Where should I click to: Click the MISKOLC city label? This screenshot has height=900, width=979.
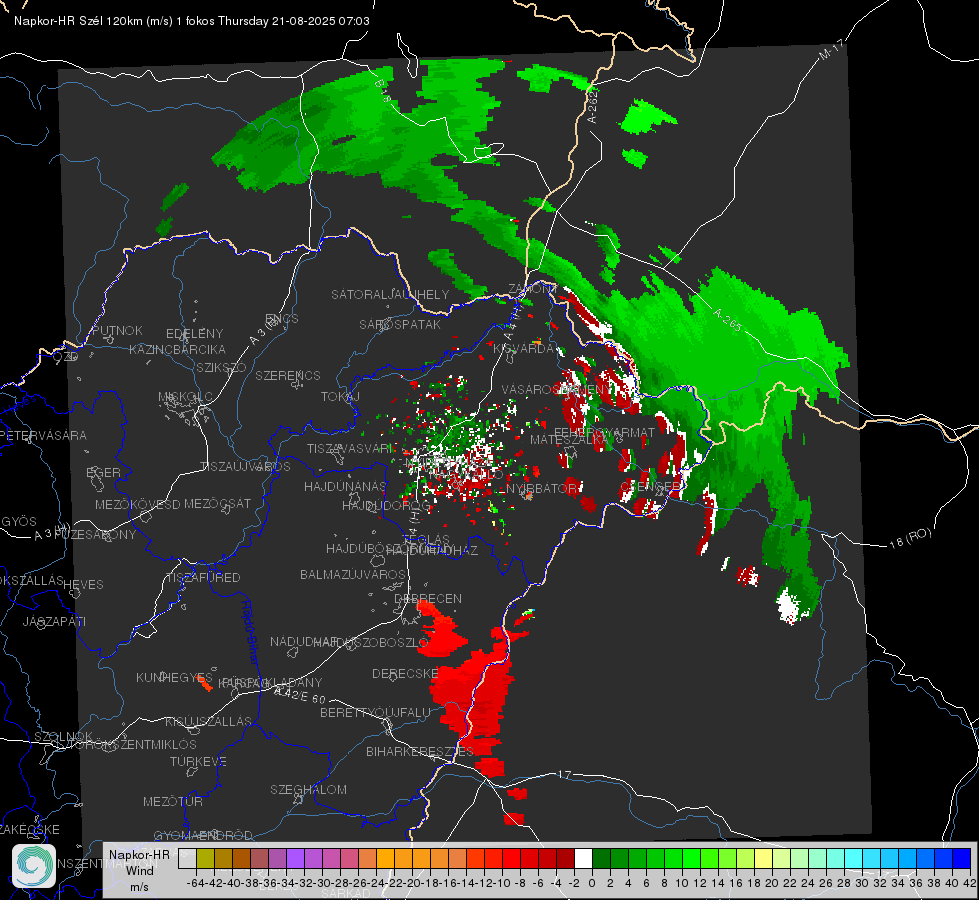(x=185, y=397)
